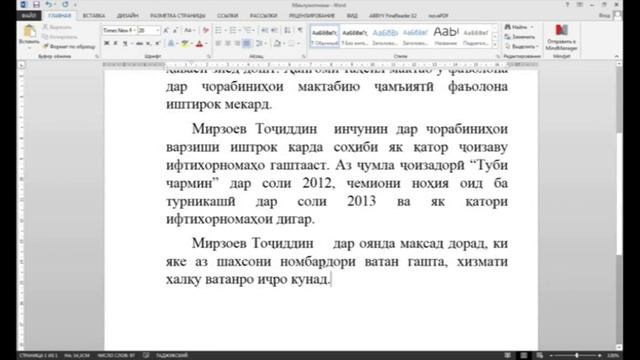Click the Sort icon in paragraph group
This screenshot has height=360, width=640.
click(x=287, y=31)
